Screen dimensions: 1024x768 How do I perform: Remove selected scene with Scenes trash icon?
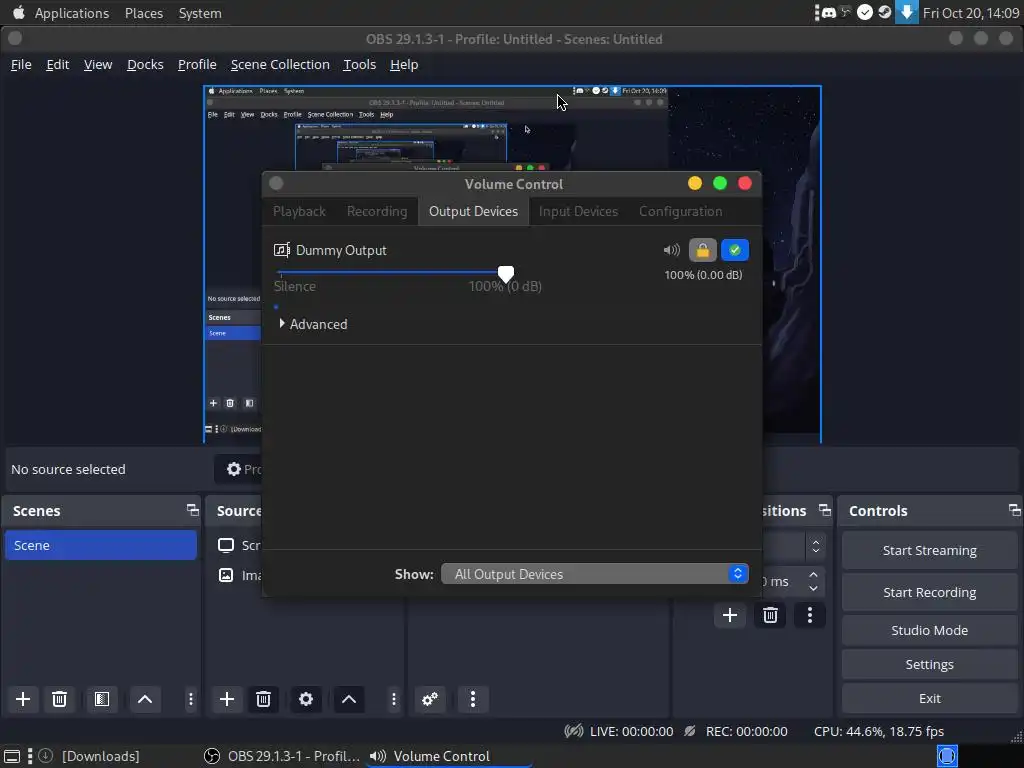59,699
